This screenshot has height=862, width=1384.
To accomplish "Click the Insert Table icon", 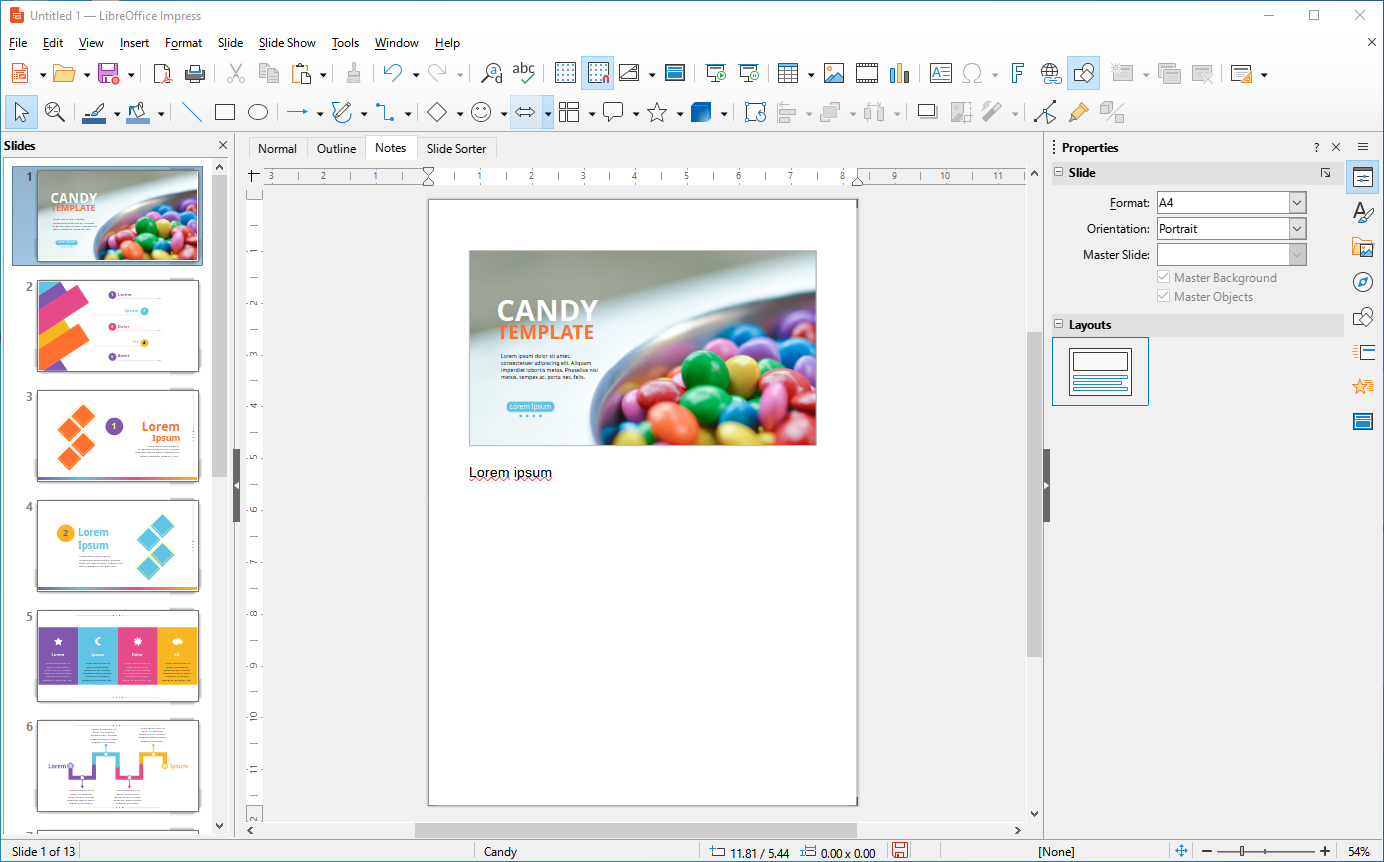I will pyautogui.click(x=788, y=73).
